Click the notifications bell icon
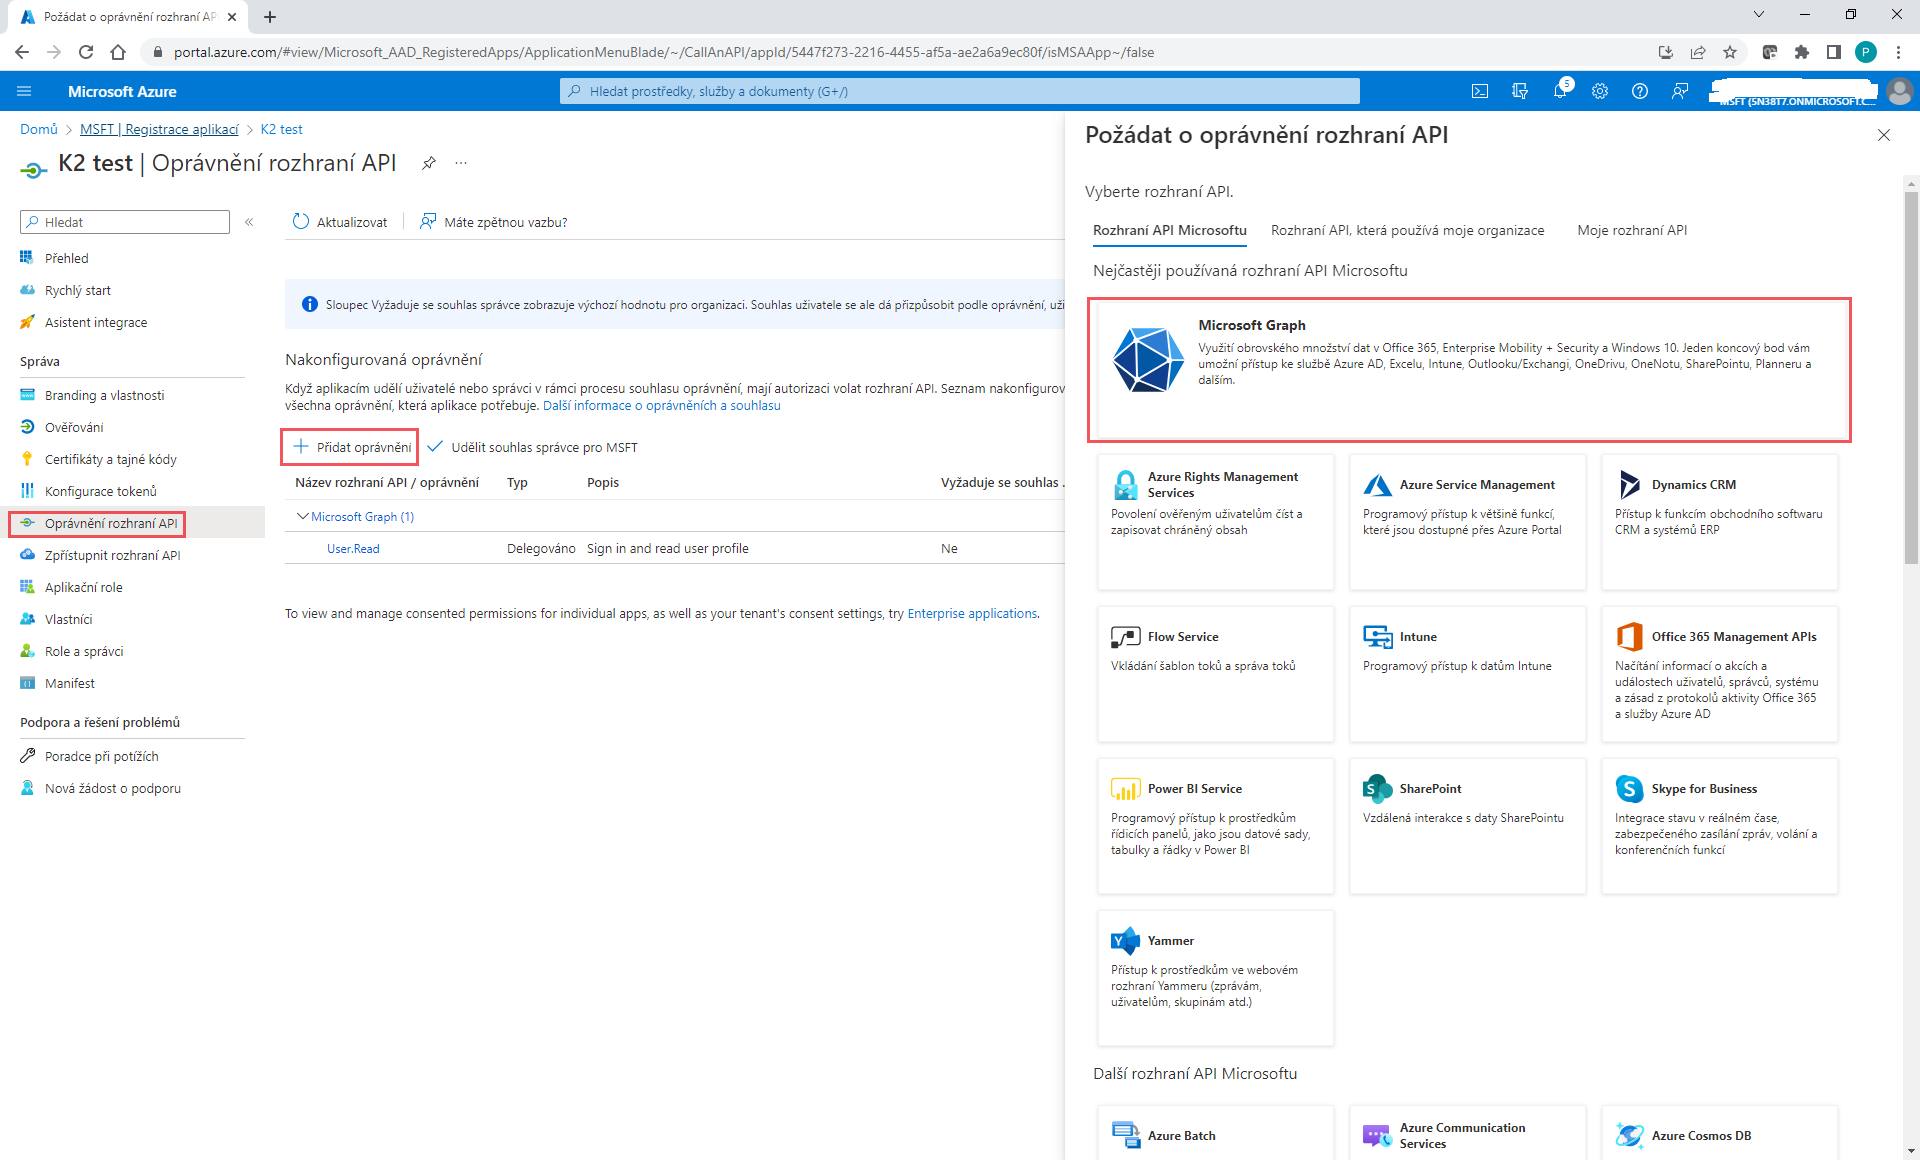The image size is (1920, 1160). (x=1560, y=91)
